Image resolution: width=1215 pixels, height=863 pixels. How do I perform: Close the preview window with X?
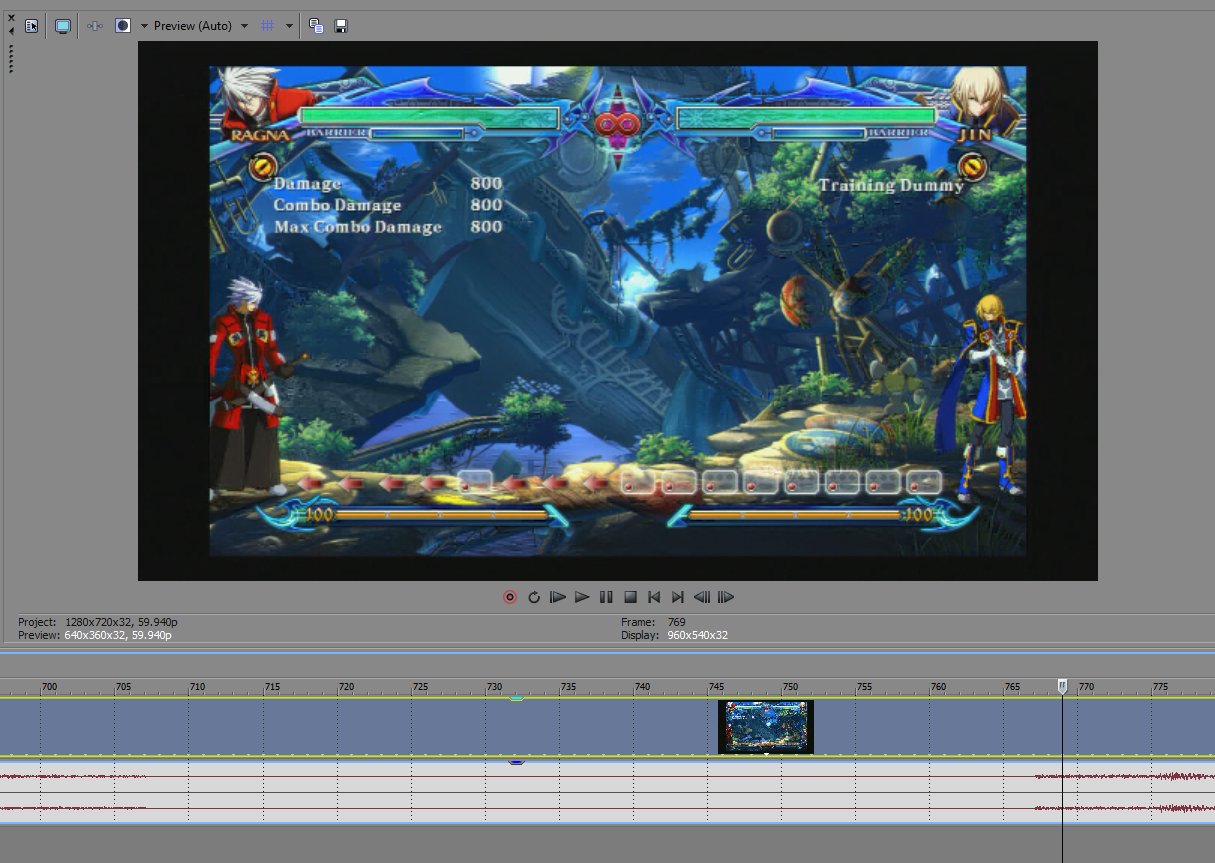[x=11, y=17]
